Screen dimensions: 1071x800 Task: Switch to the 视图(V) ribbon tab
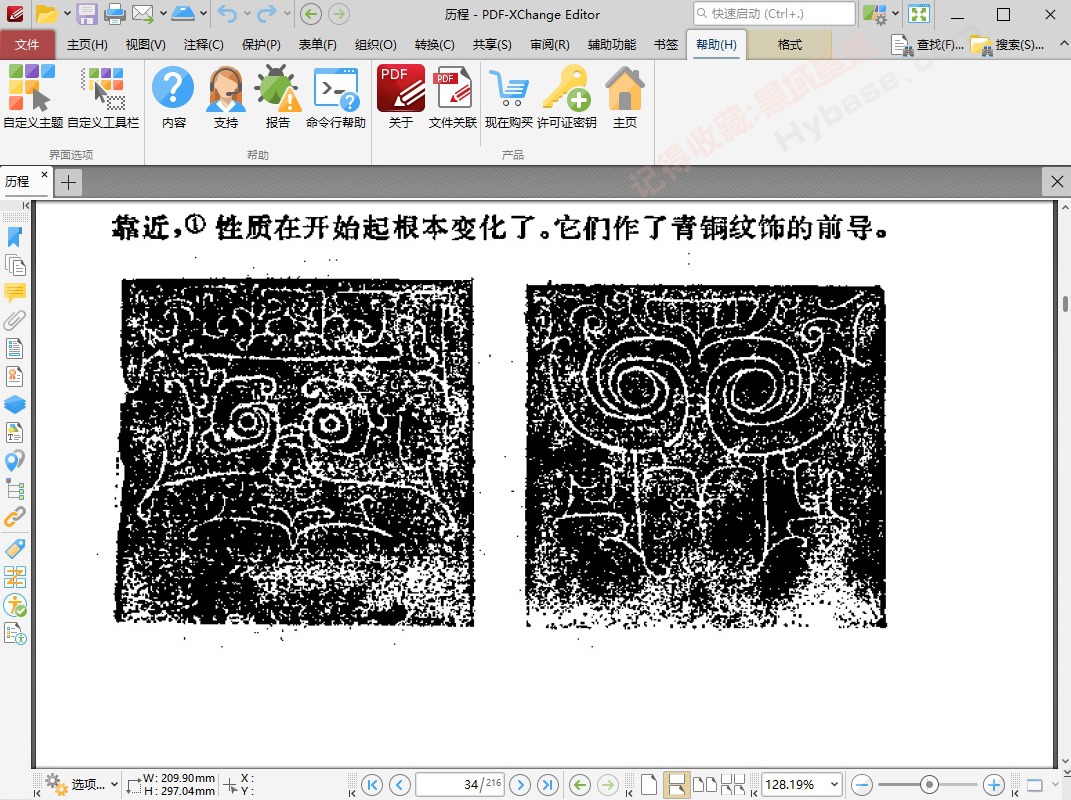(x=145, y=44)
